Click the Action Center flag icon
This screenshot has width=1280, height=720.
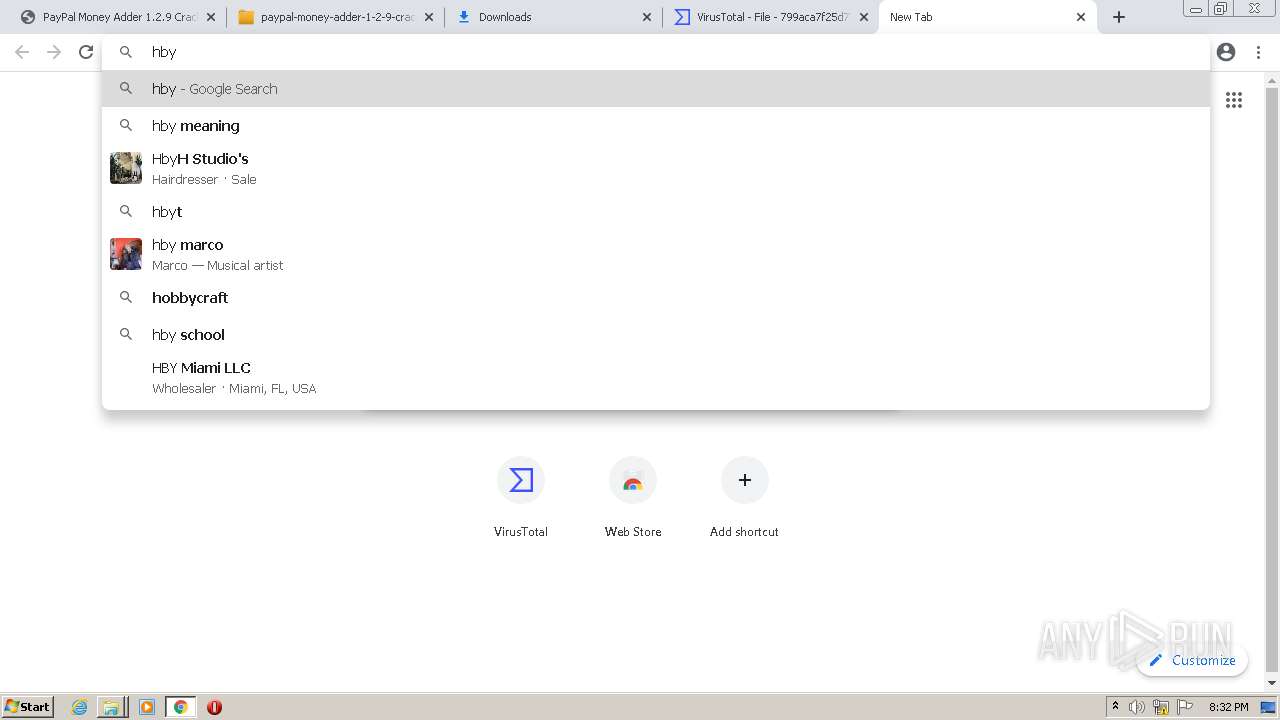pos(1185,707)
